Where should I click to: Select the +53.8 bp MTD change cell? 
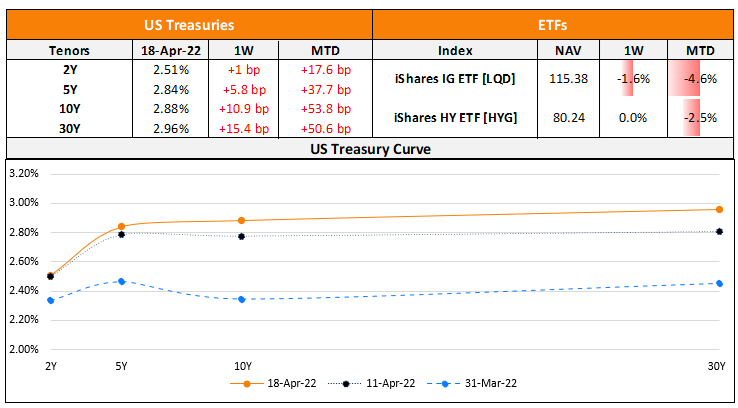pos(325,108)
